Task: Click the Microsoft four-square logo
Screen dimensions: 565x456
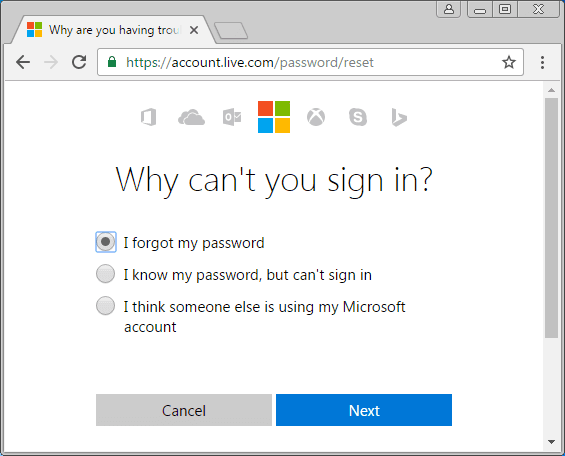Action: tap(274, 117)
